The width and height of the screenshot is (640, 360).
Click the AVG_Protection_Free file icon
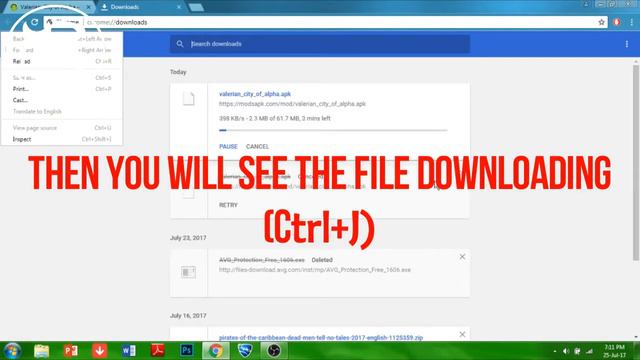pyautogui.click(x=188, y=272)
